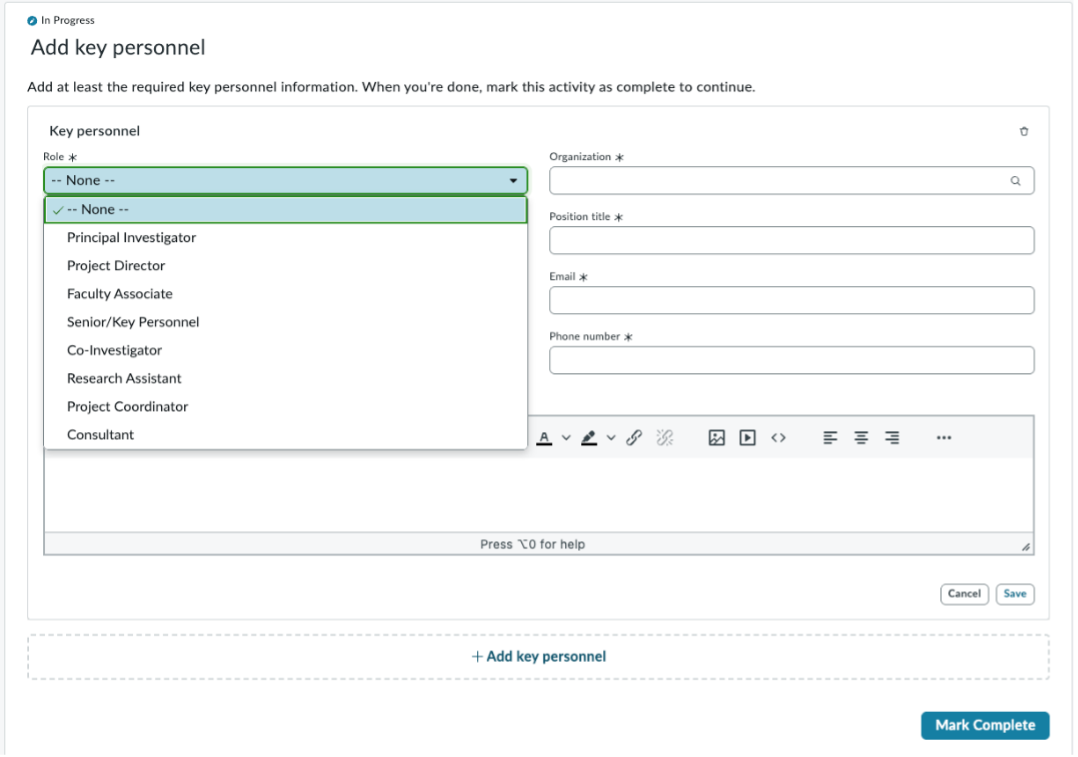Align text center
The width and height of the screenshot is (1078, 757).
[x=861, y=438]
